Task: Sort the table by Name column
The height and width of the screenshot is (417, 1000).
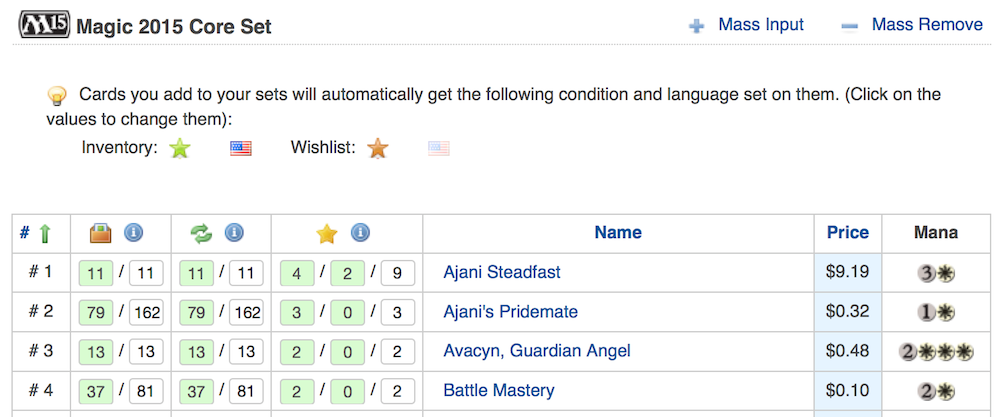Action: pos(617,233)
